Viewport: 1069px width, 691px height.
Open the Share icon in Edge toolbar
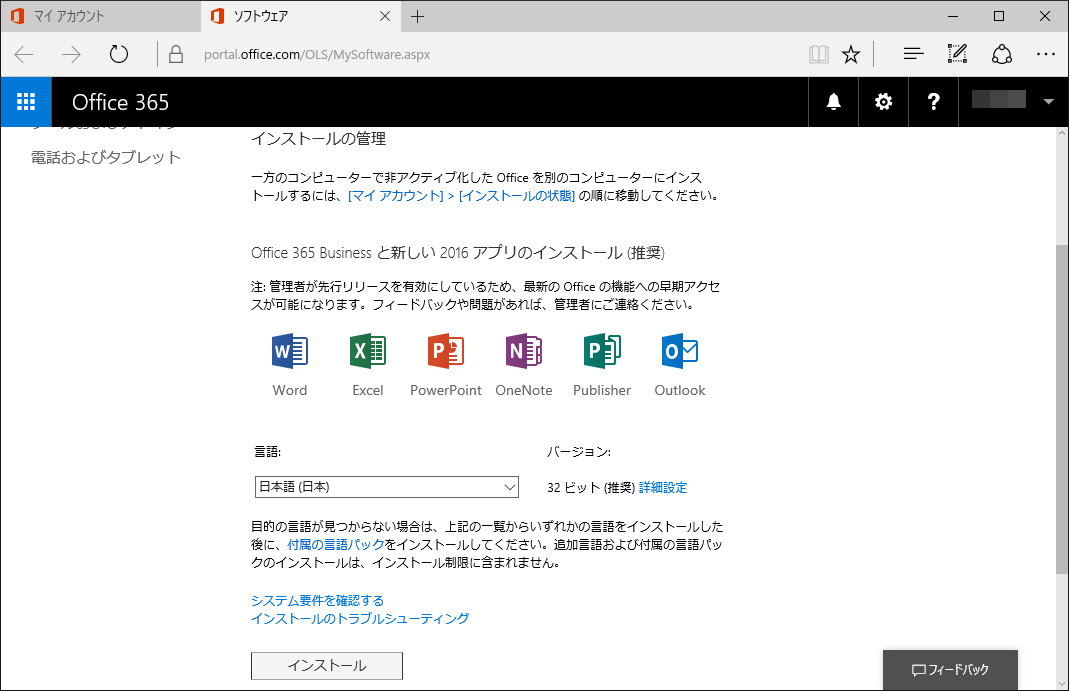coord(1002,54)
